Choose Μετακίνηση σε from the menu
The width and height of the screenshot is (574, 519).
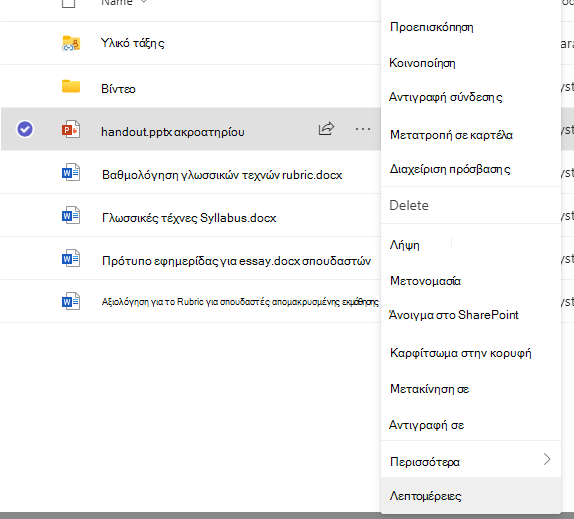point(429,389)
